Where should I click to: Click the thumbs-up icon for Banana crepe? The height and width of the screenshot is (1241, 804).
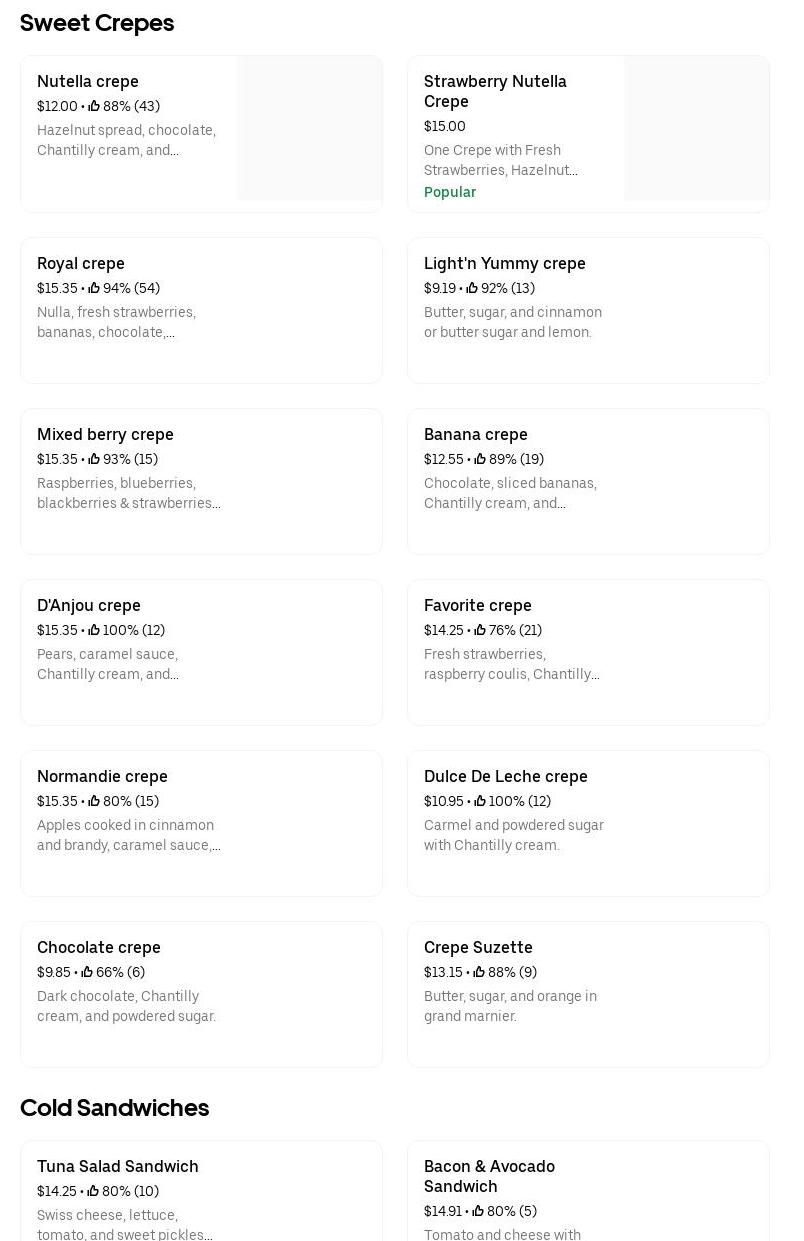tap(480, 459)
